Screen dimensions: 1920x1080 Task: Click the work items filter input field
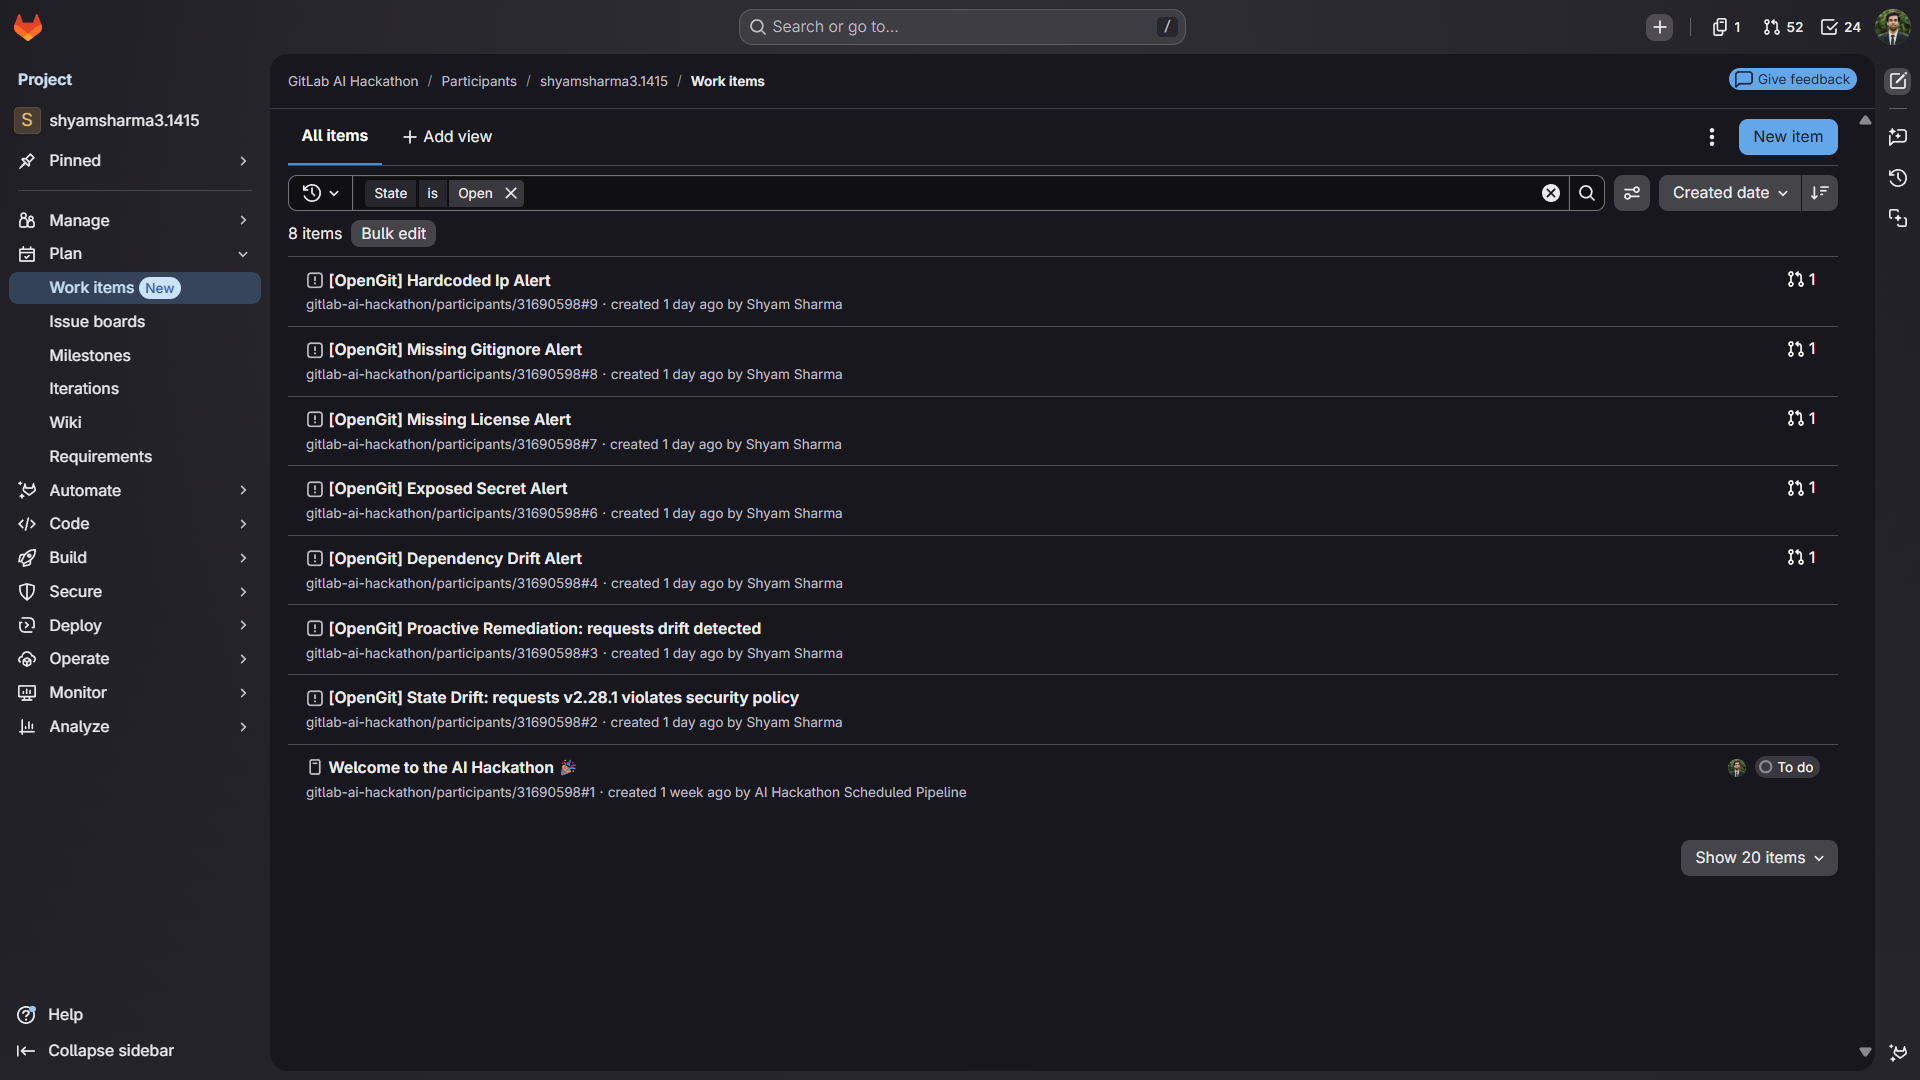tap(1000, 193)
